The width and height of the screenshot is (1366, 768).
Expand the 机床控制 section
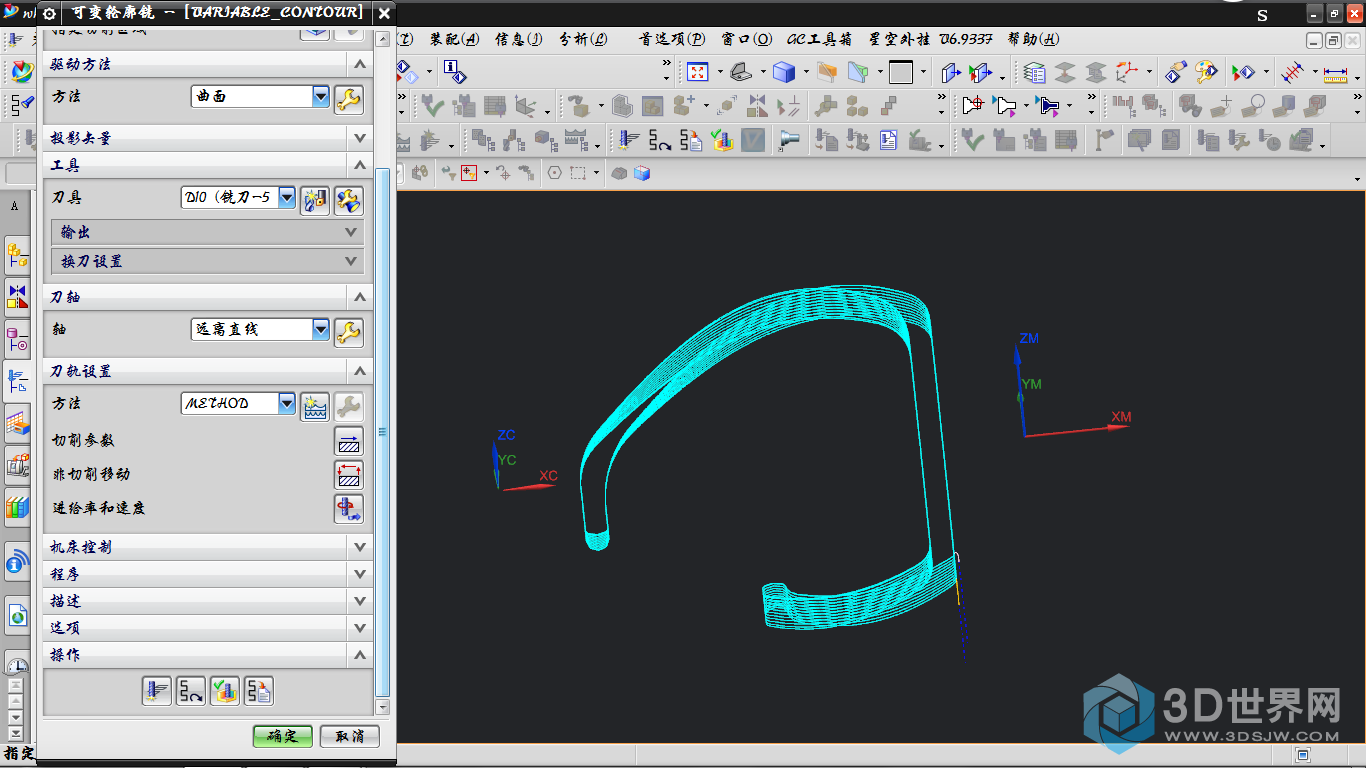click(x=360, y=547)
